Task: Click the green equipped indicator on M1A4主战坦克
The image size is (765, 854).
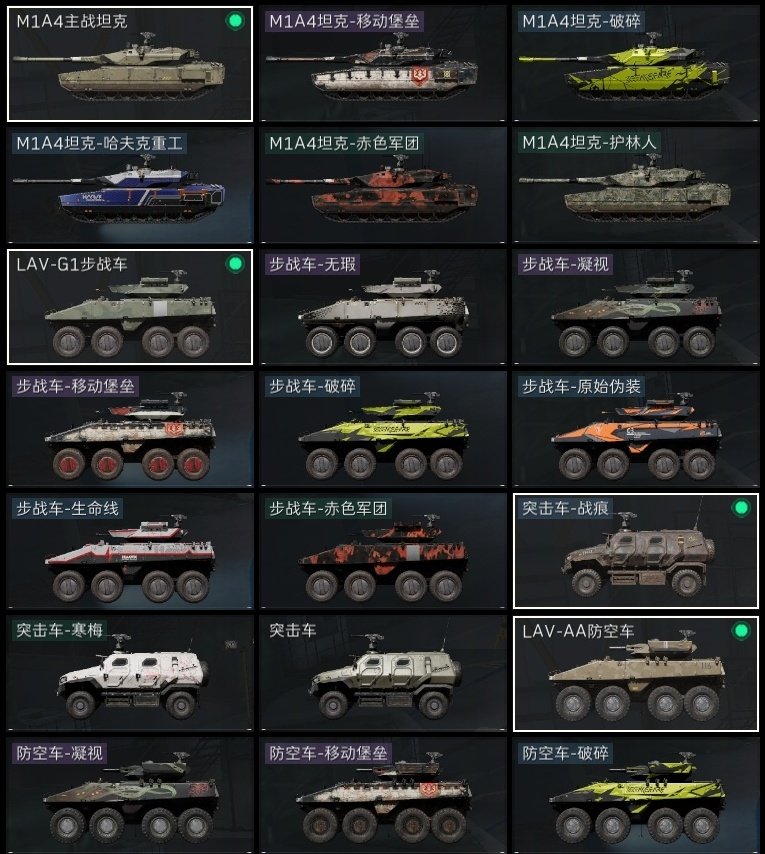Action: click(235, 21)
